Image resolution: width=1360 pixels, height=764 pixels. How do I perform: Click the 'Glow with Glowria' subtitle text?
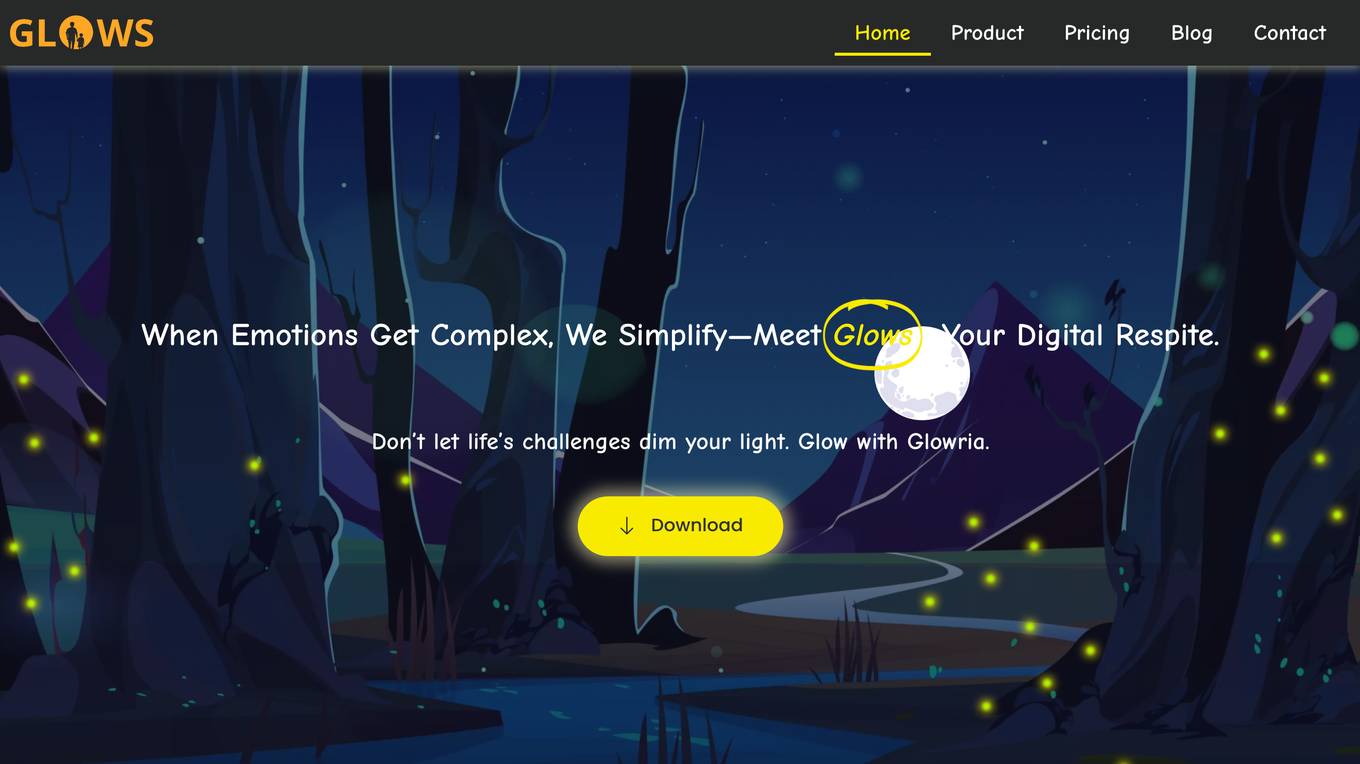[x=894, y=441]
